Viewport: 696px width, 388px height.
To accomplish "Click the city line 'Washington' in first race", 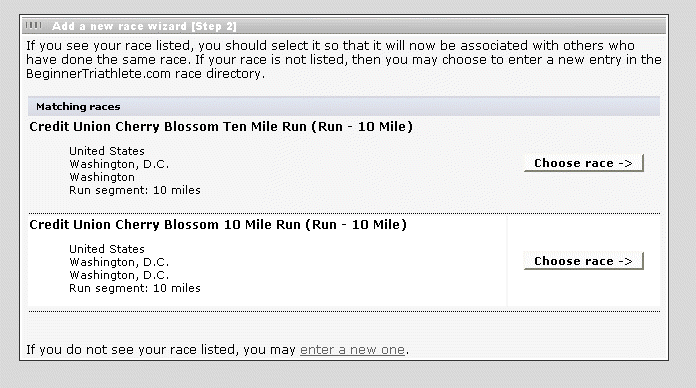I will pos(102,177).
